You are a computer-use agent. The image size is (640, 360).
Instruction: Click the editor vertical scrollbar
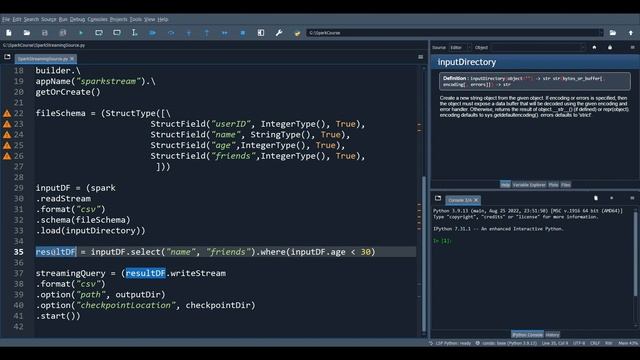(x=424, y=253)
